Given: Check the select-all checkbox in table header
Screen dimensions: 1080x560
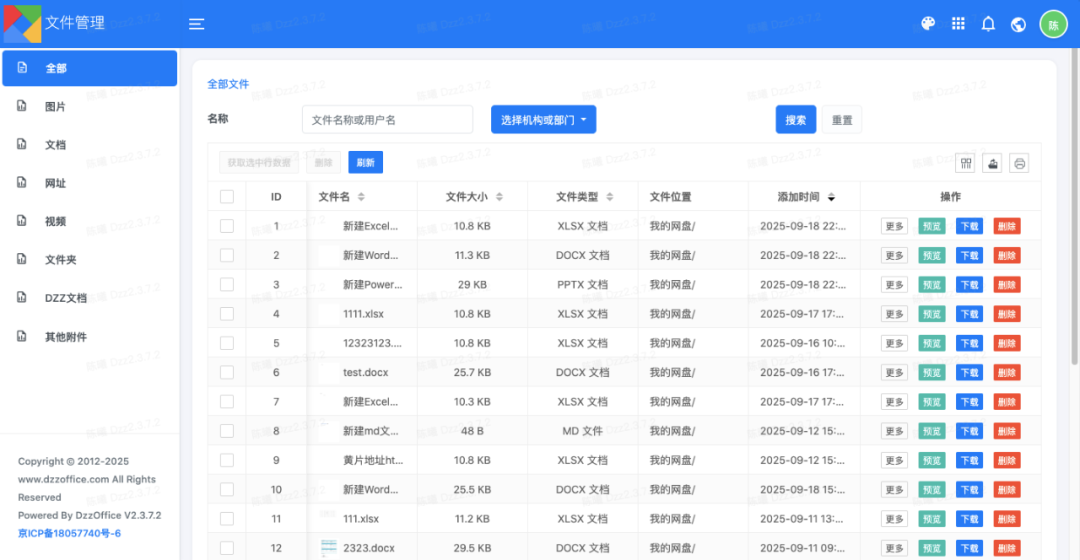Looking at the screenshot, I should 227,197.
